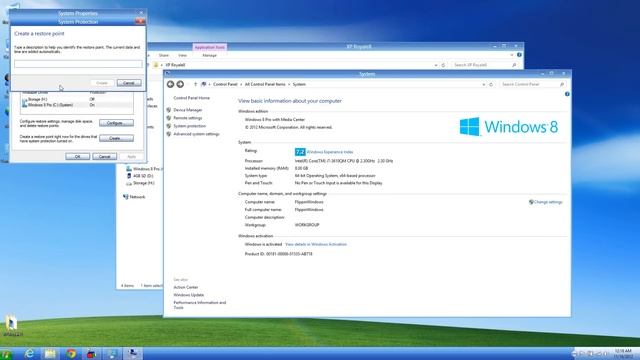The image size is (640, 360).
Task: Open Remote settings from the sidebar
Action: point(188,118)
